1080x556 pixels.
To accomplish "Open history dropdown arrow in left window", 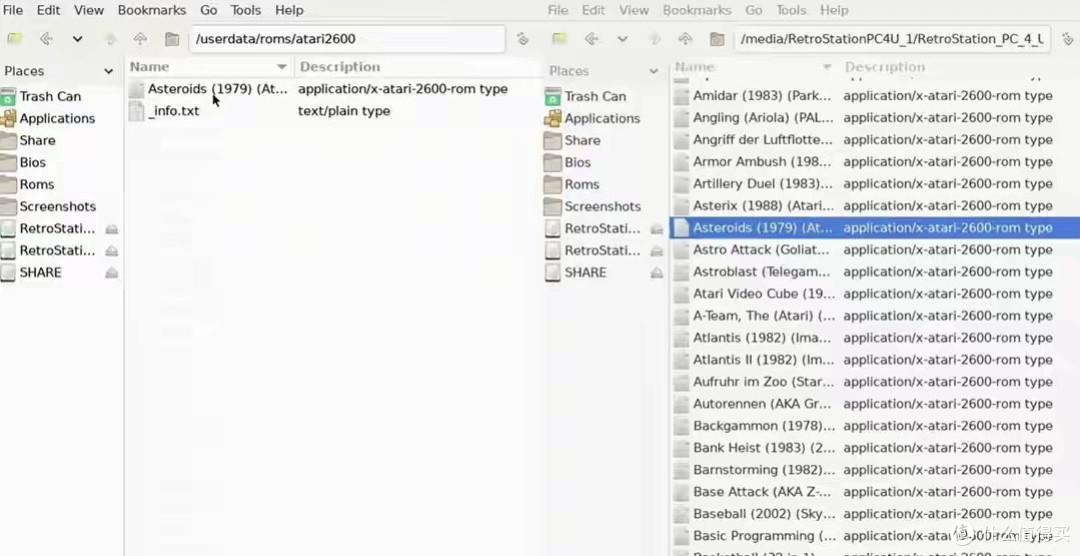I will (x=77, y=39).
